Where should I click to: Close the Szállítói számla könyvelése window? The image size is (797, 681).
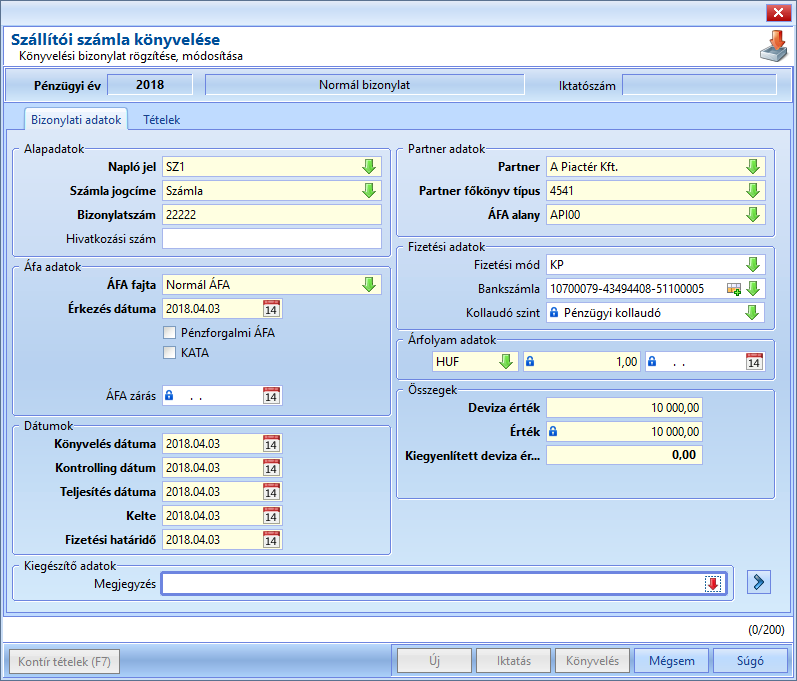pyautogui.click(x=778, y=13)
